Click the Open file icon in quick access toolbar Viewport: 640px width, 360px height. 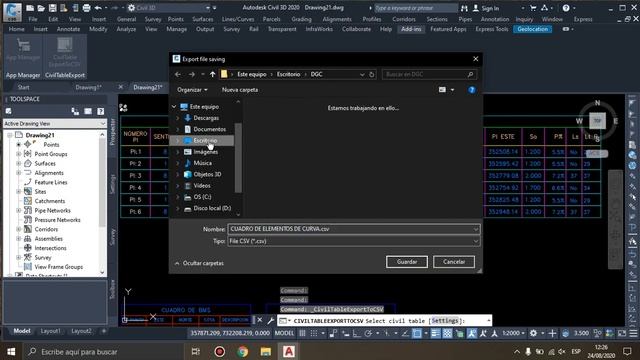click(41, 8)
